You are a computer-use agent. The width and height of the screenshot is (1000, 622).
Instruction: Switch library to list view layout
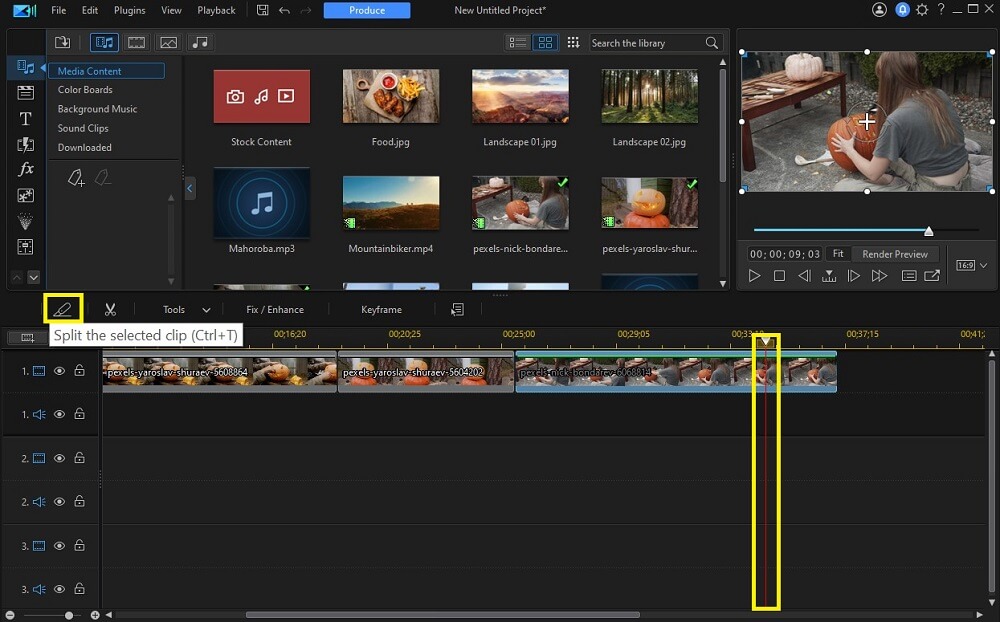tap(518, 42)
